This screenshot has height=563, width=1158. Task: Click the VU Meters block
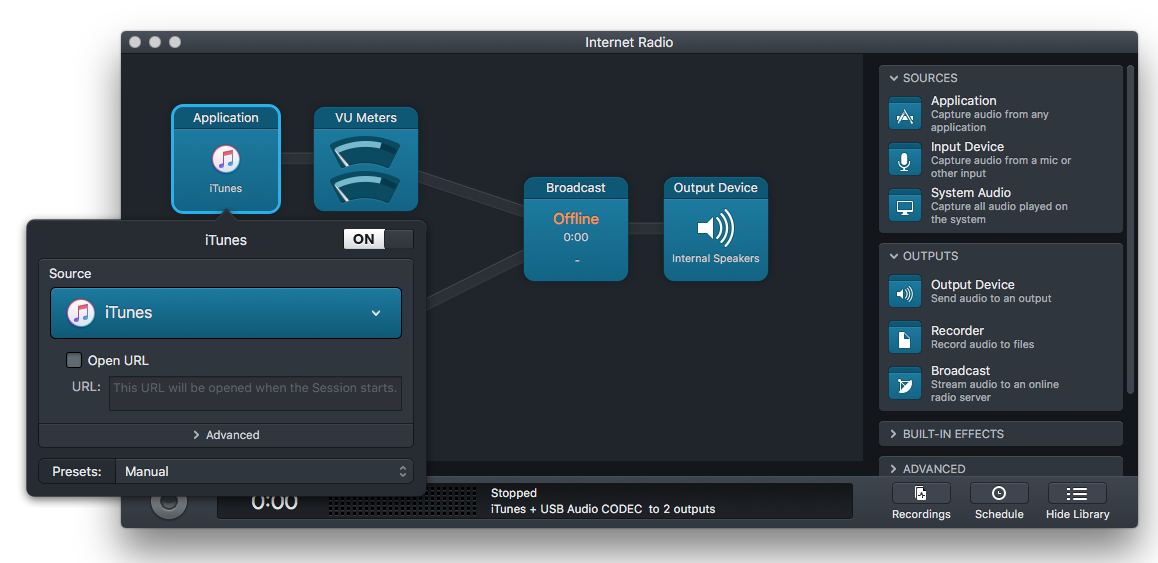pyautogui.click(x=366, y=159)
